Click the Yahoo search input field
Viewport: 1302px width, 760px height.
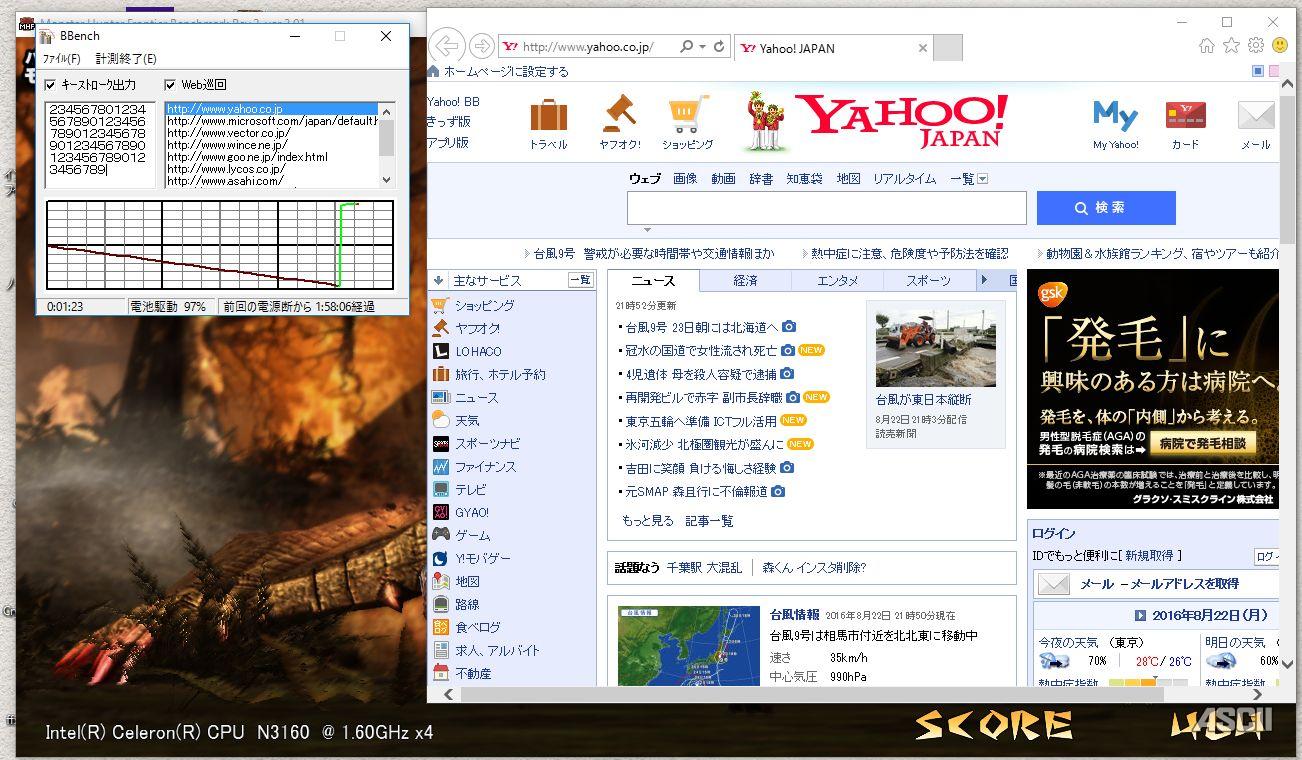827,208
